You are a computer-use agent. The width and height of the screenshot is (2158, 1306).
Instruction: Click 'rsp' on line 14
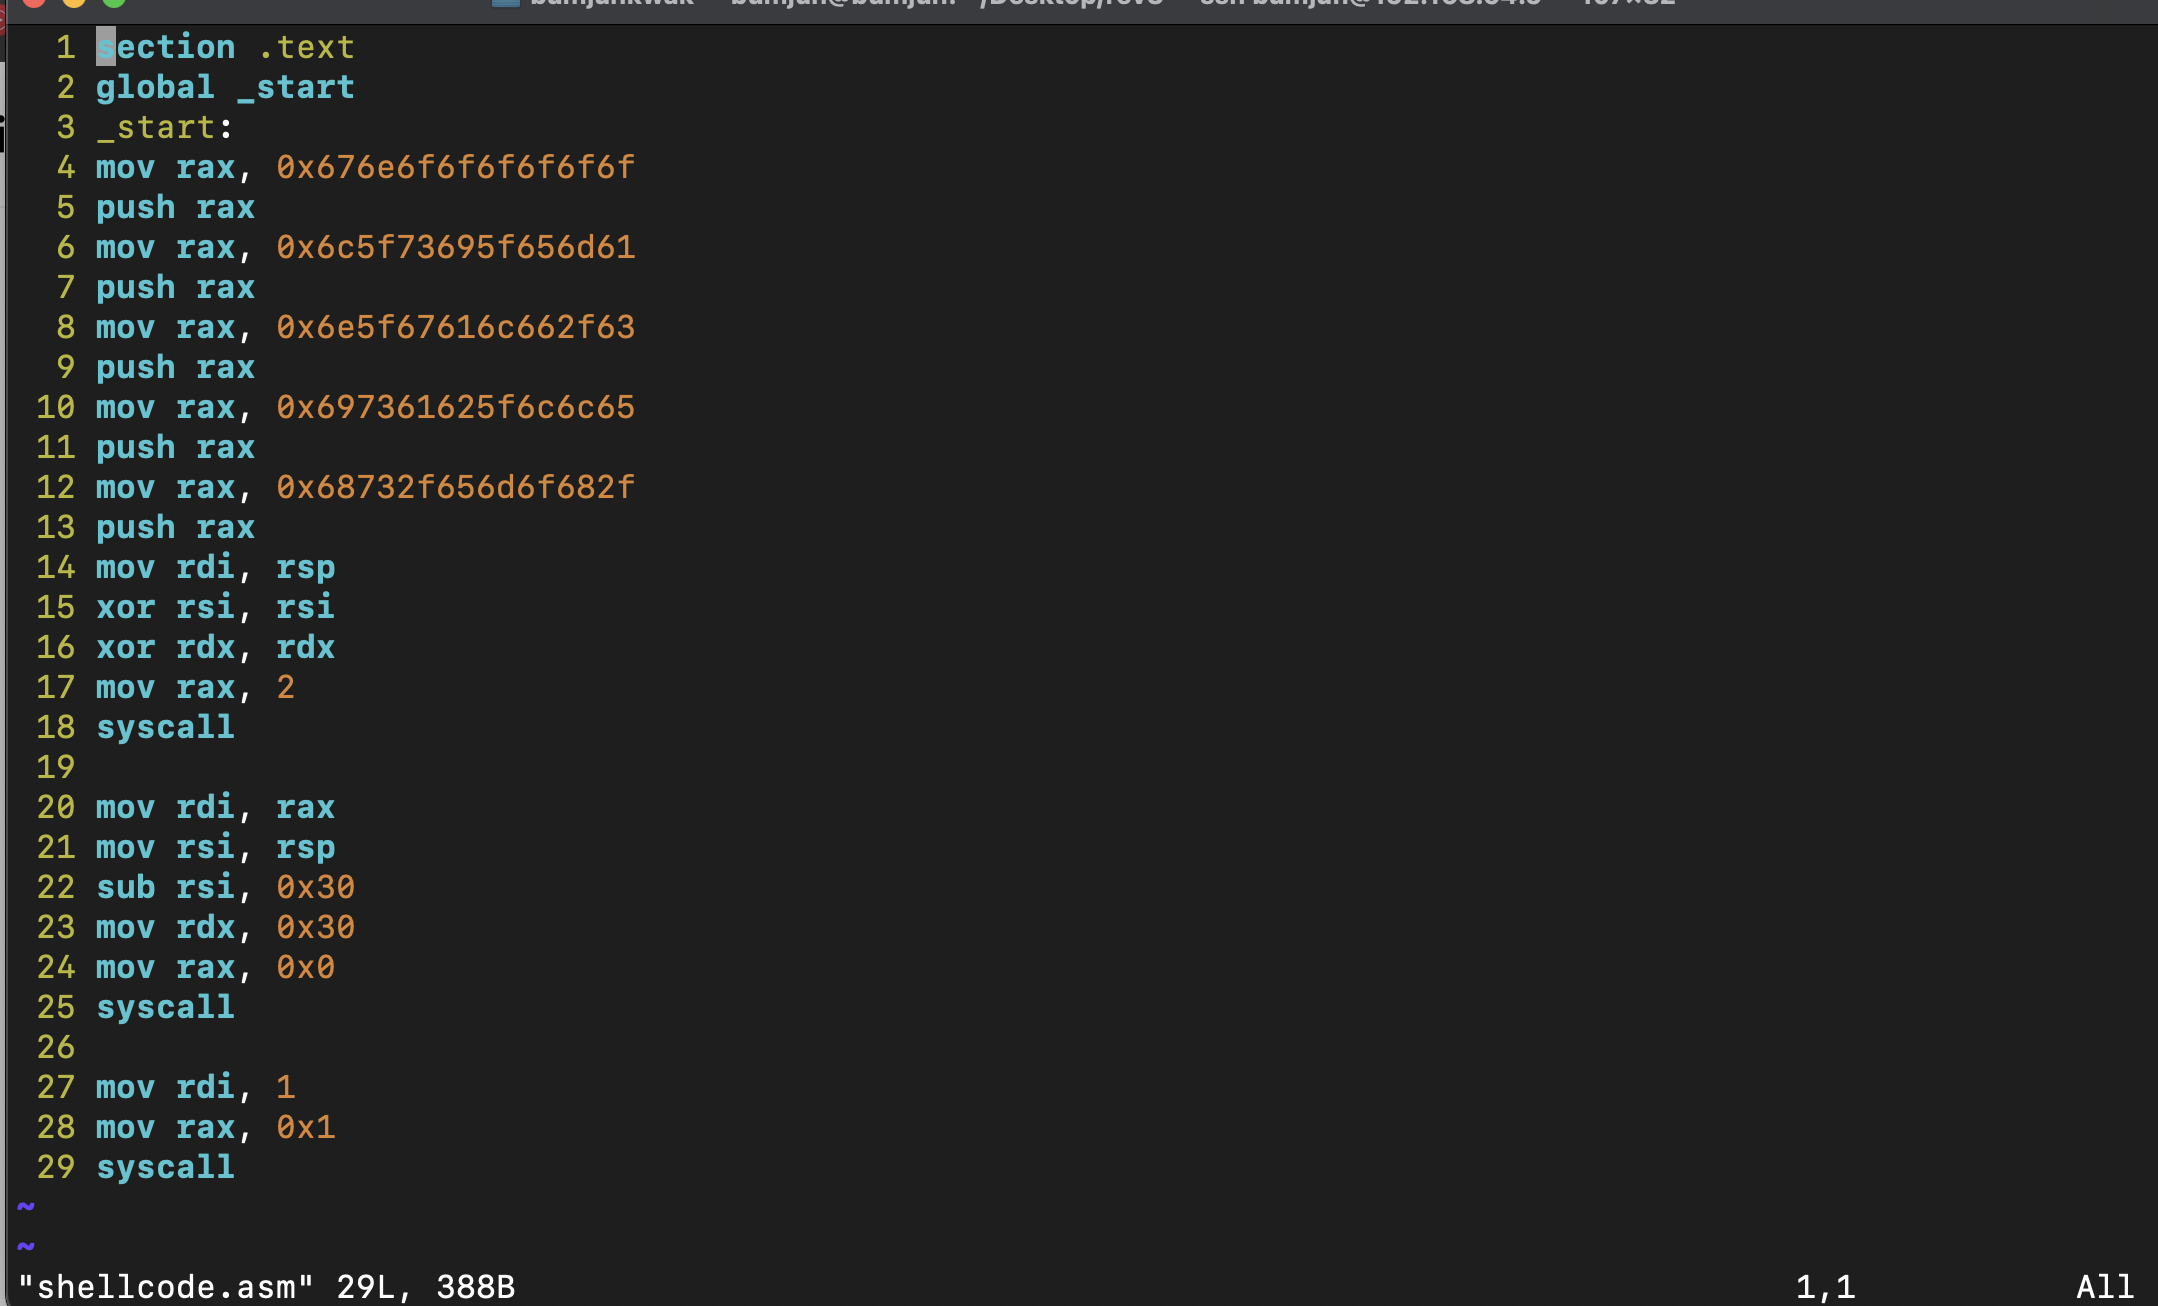tap(305, 567)
